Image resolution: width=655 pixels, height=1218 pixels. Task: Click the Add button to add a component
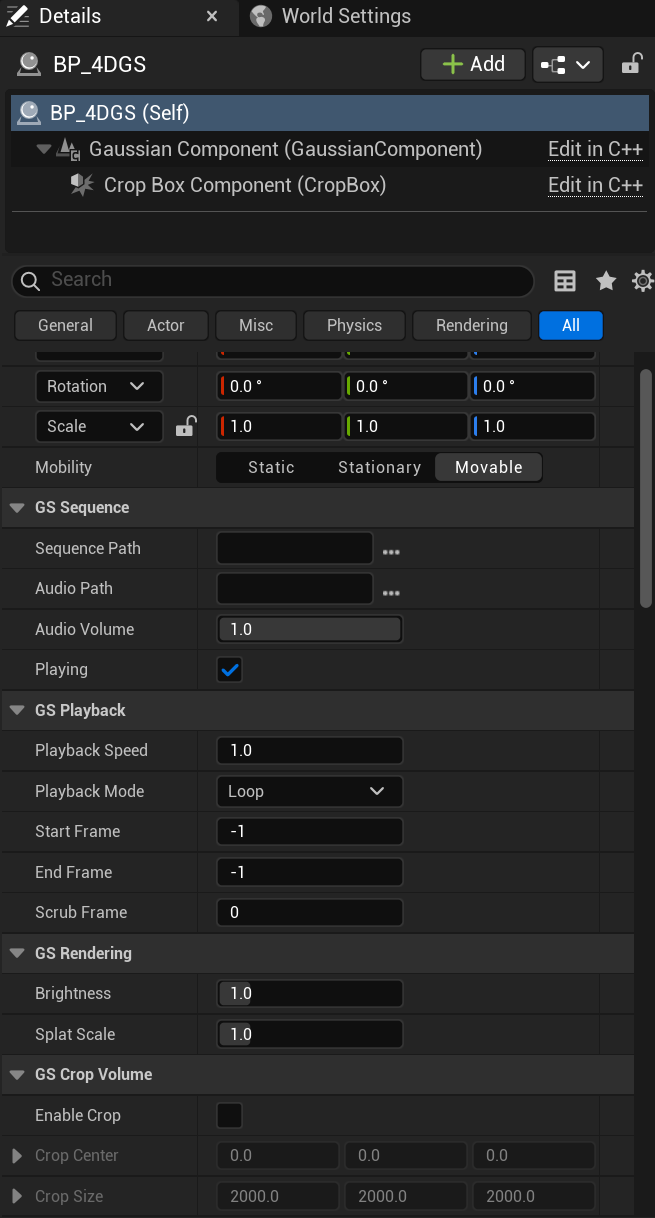[472, 64]
